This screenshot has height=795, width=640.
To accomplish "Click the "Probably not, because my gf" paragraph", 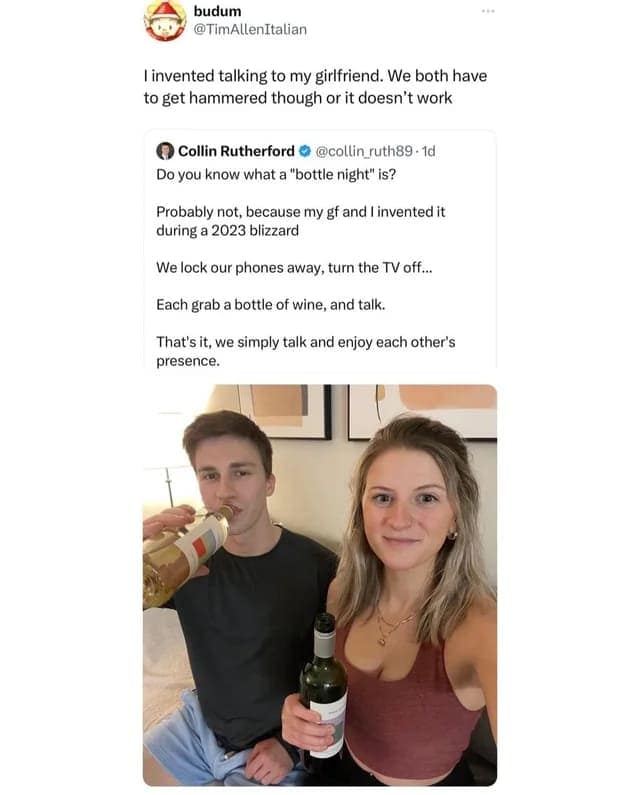I will coord(300,221).
